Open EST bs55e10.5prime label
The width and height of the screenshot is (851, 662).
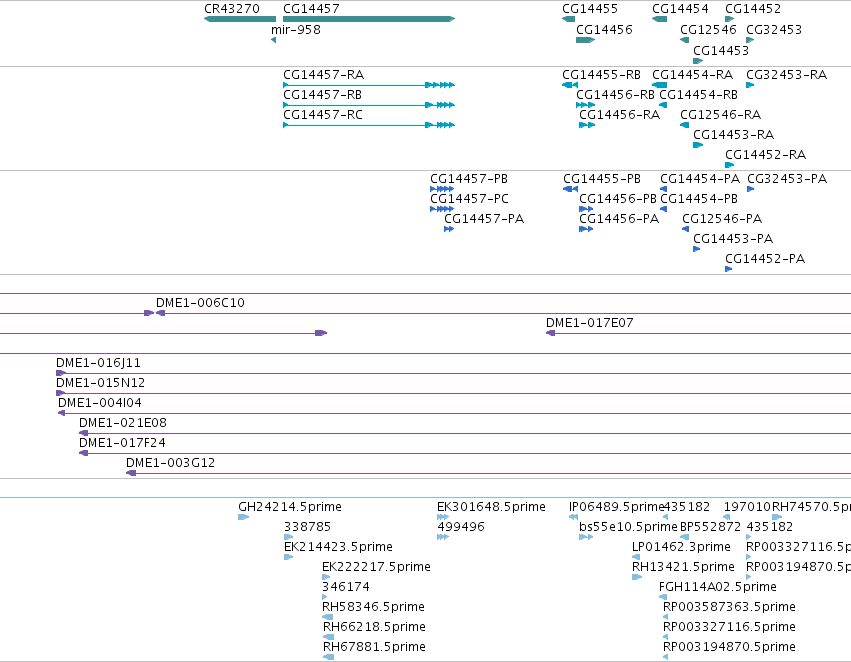pos(628,527)
